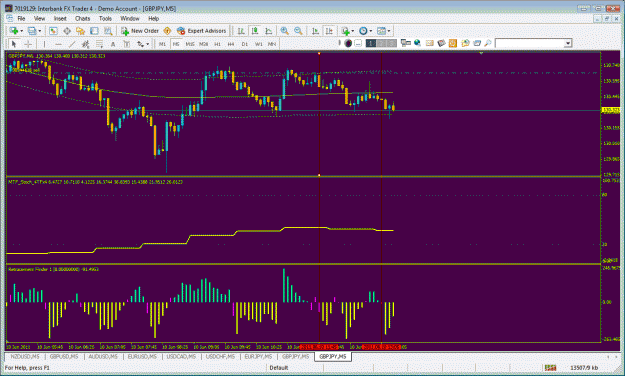Select the M30 timeframe button
625x376 pixels.
204,44
